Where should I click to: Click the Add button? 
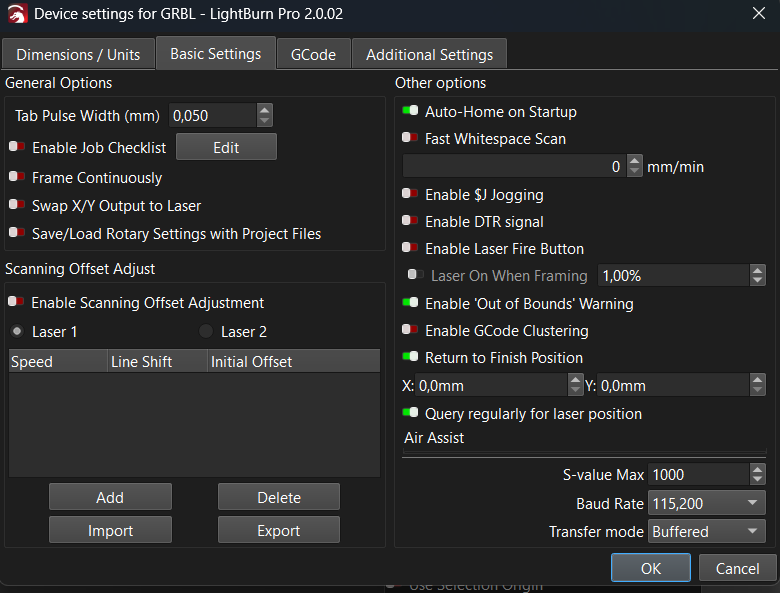110,497
